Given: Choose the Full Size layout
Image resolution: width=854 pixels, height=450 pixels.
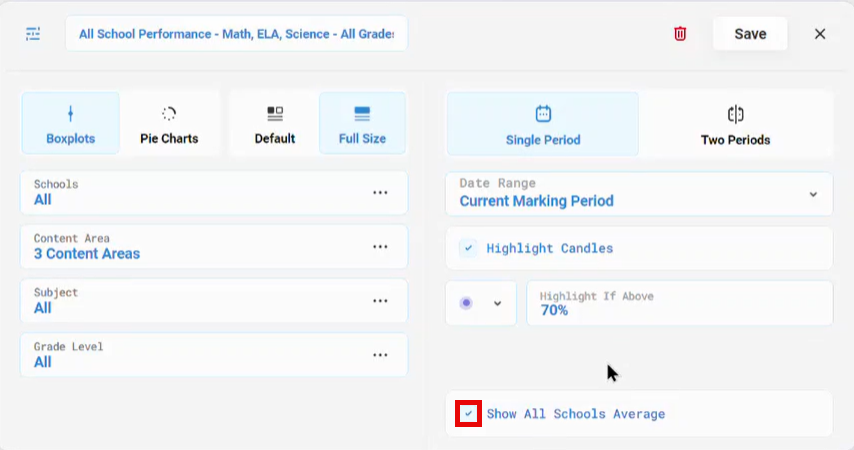Looking at the screenshot, I should click(362, 124).
